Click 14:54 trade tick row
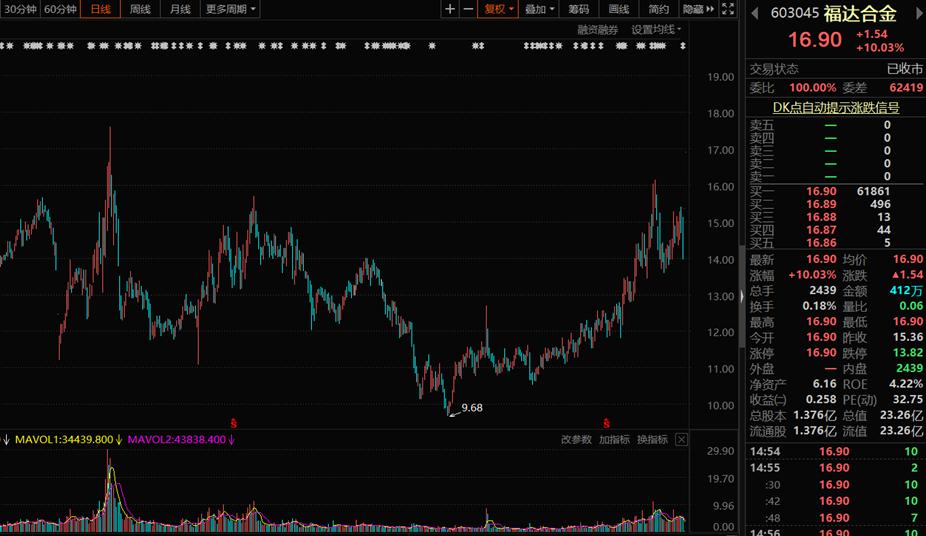This screenshot has height=536, width=926. pos(836,452)
